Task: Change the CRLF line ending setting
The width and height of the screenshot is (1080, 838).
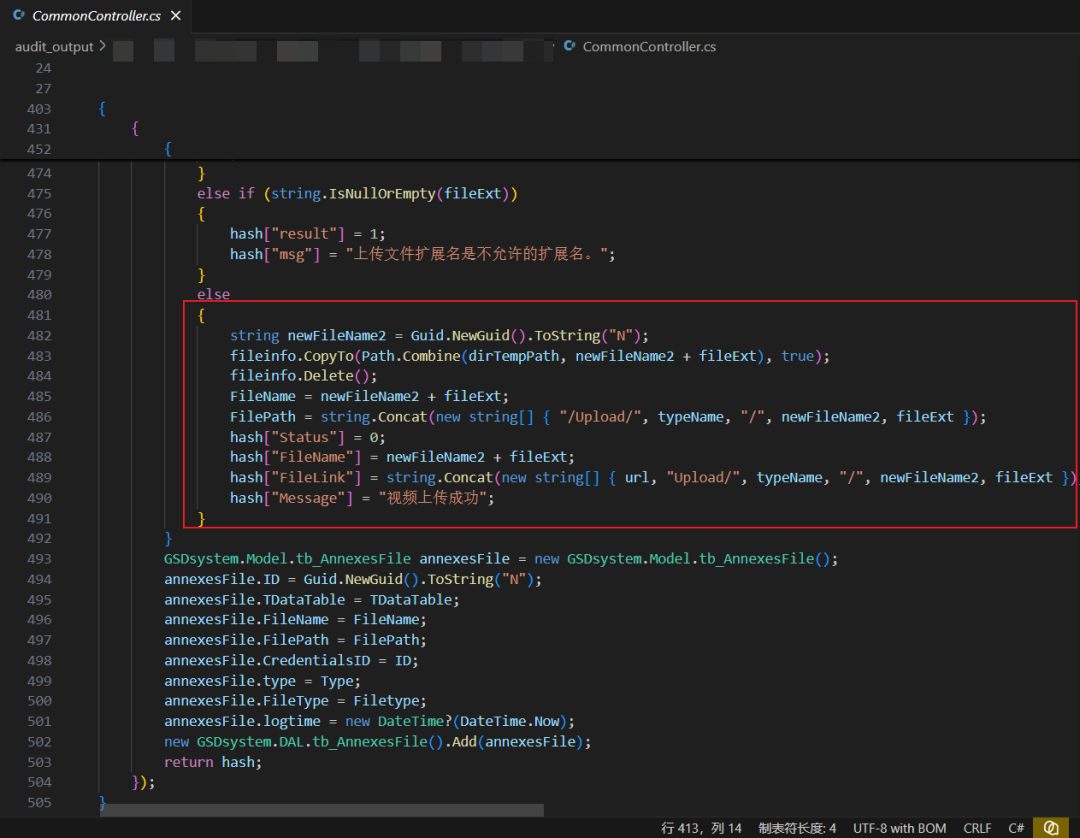Action: (977, 828)
